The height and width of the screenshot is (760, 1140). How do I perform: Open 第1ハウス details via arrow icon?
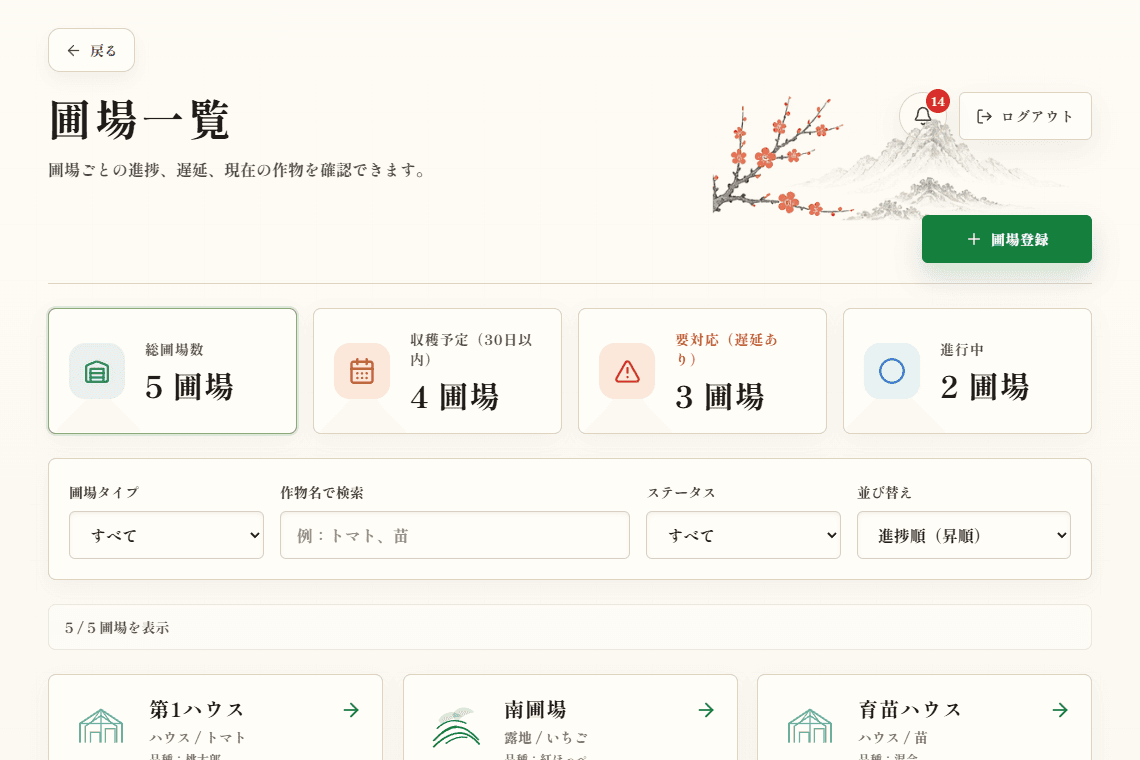coord(351,710)
